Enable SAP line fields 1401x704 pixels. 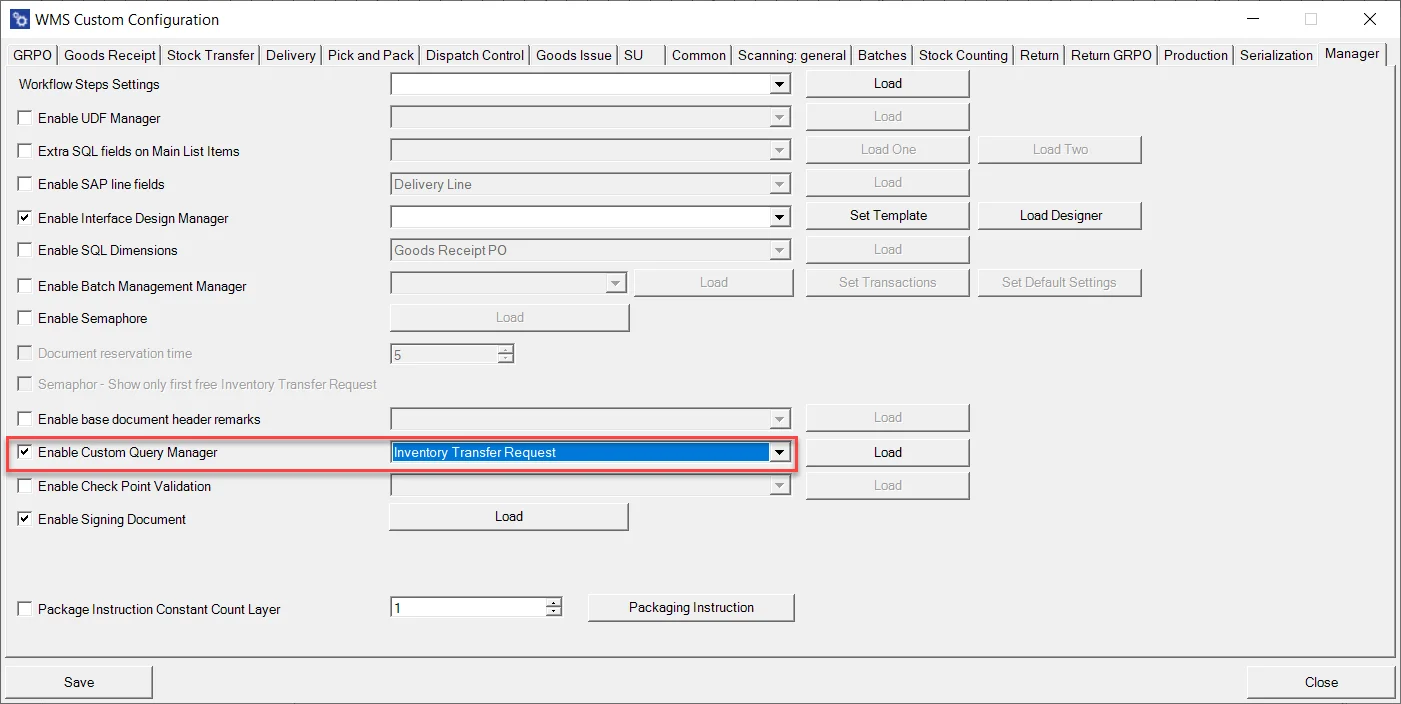24,184
